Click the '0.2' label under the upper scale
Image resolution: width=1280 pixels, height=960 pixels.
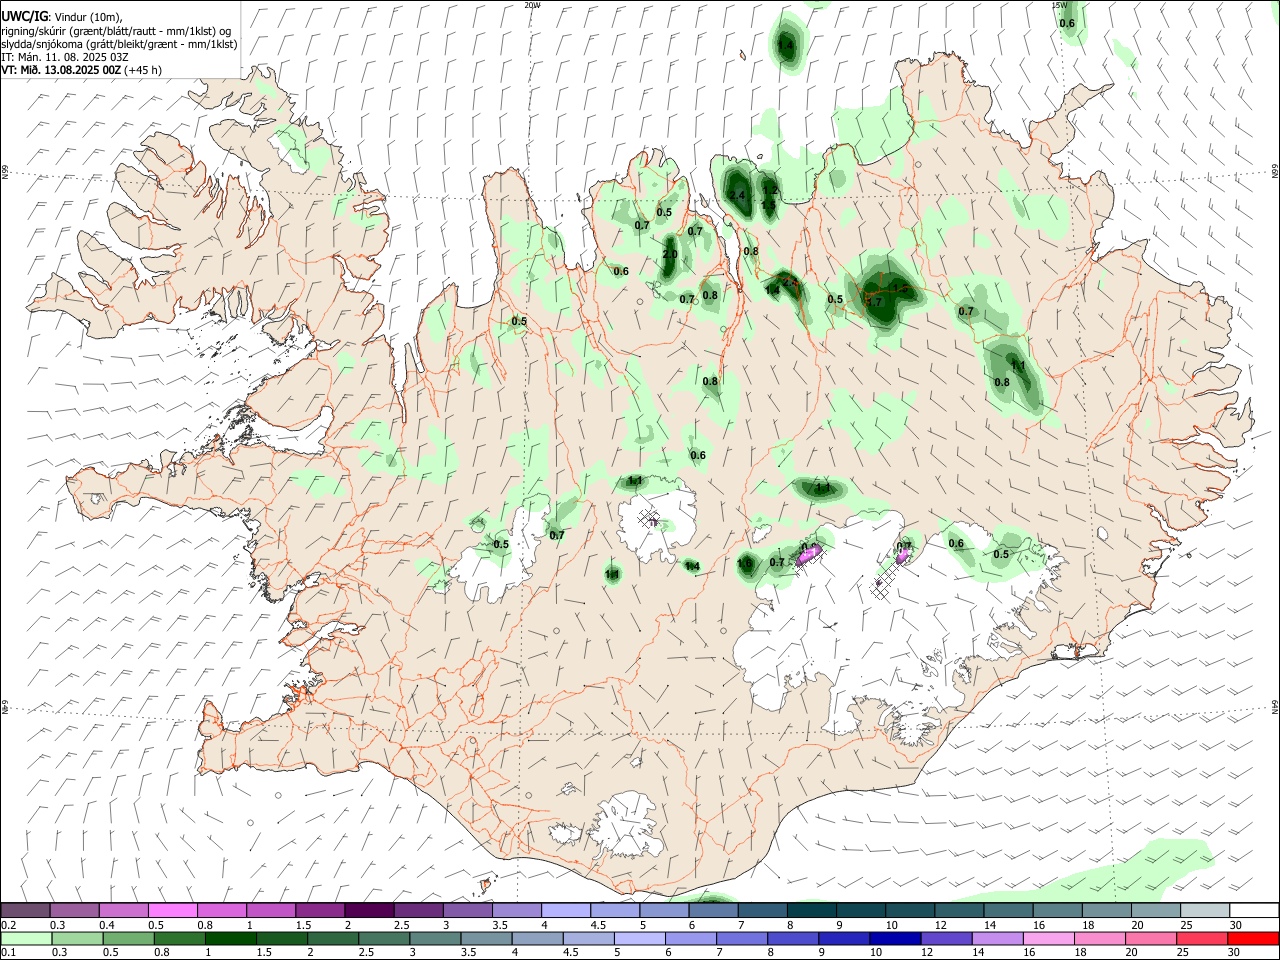tap(8, 924)
